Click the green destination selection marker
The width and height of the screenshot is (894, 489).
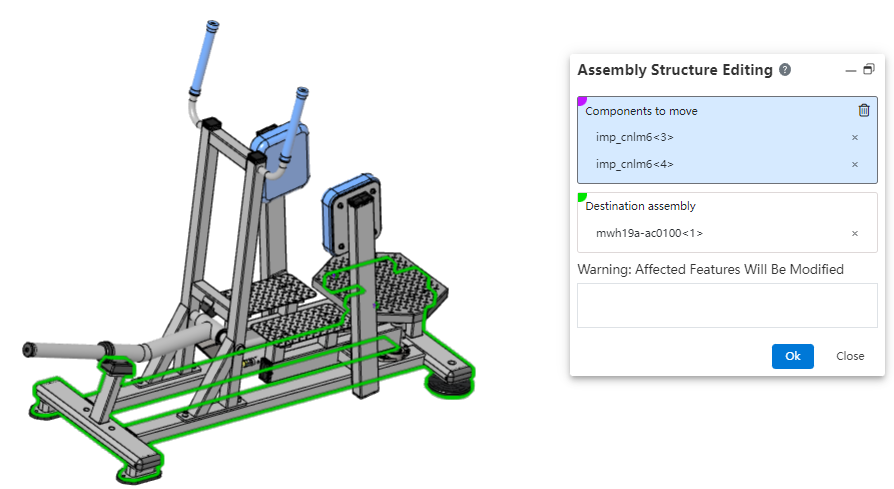[x=582, y=197]
